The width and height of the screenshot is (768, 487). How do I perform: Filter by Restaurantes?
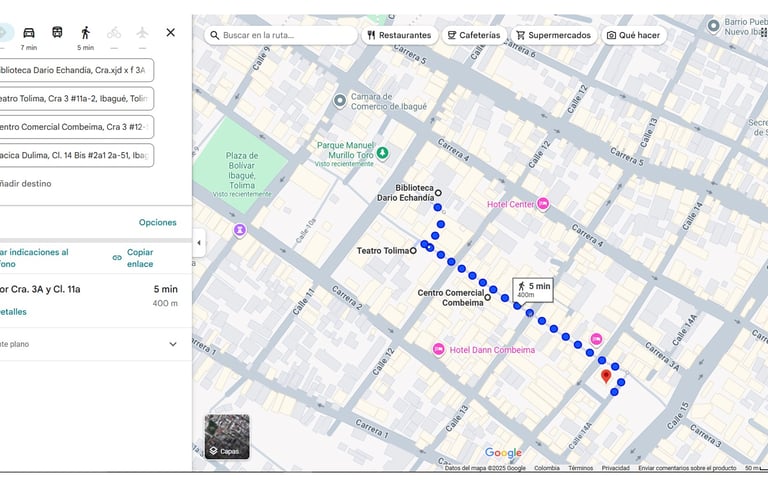(x=400, y=35)
